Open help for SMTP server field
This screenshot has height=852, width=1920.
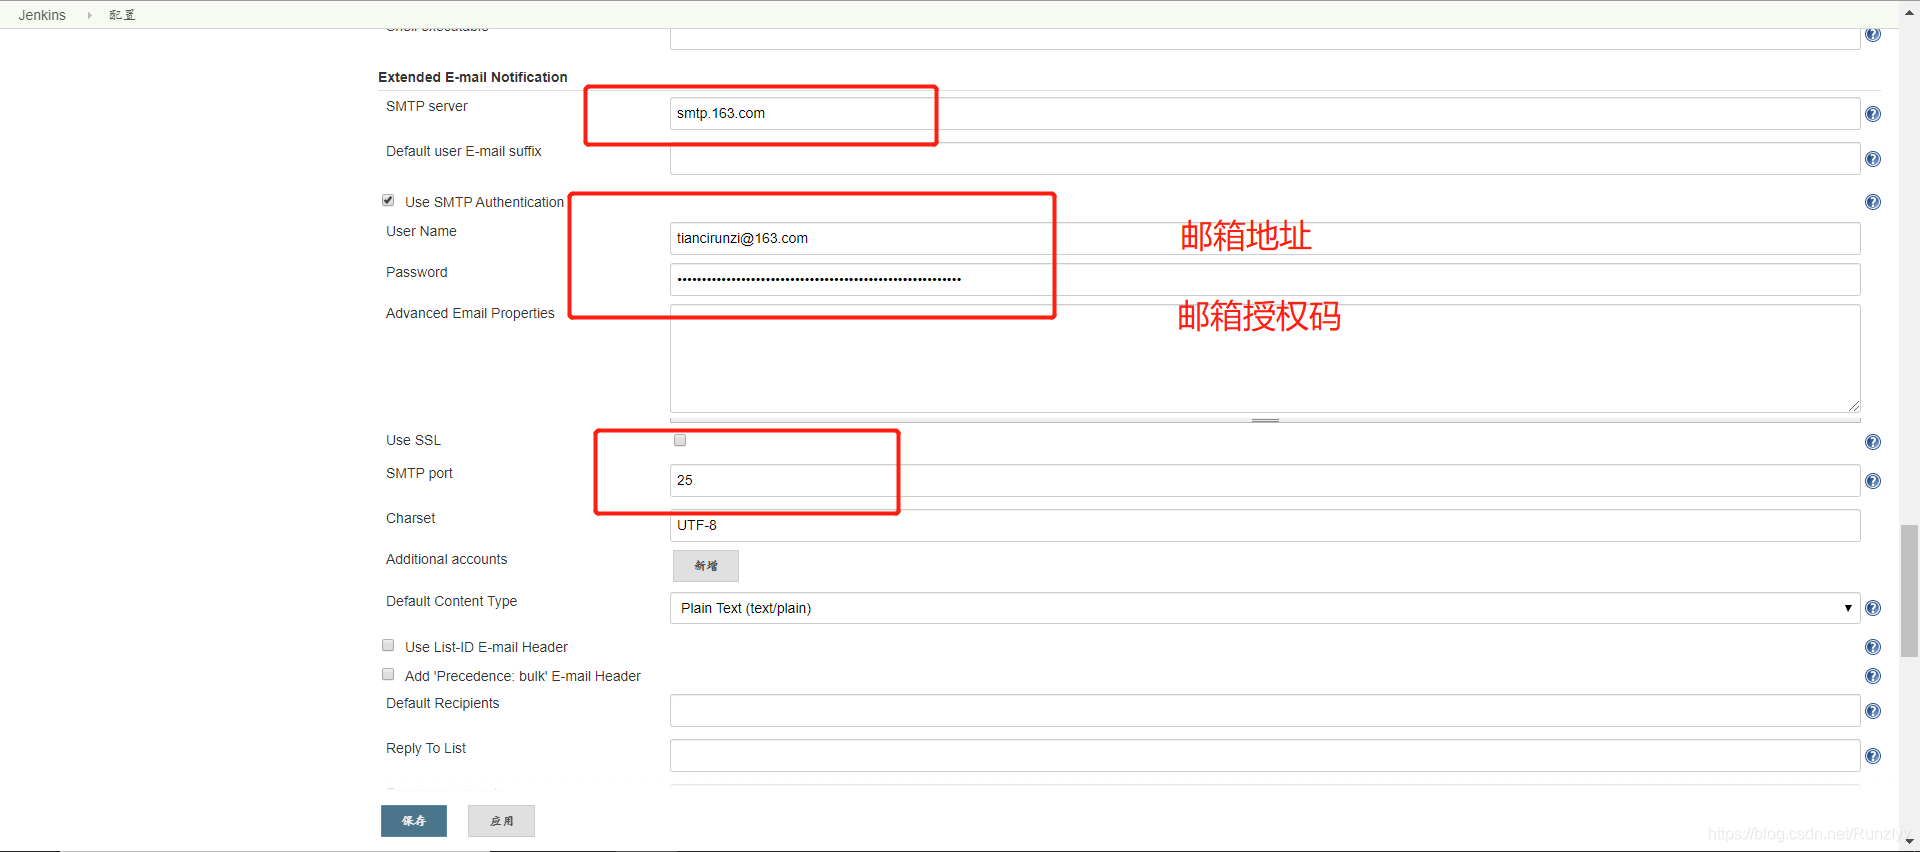click(1873, 114)
